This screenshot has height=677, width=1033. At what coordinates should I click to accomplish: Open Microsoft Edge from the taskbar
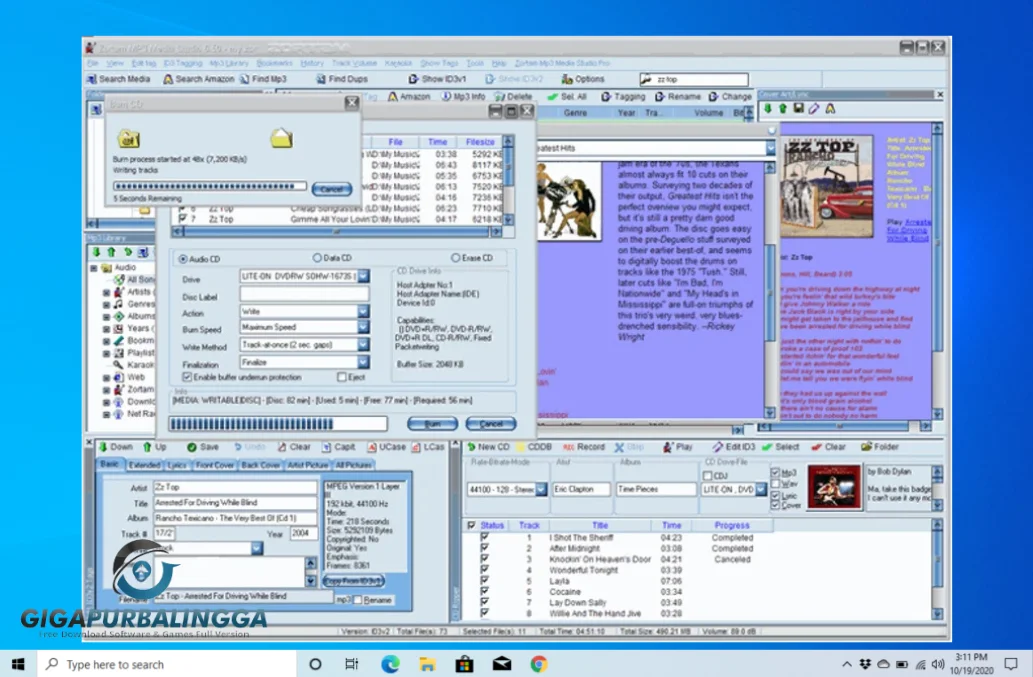390,664
